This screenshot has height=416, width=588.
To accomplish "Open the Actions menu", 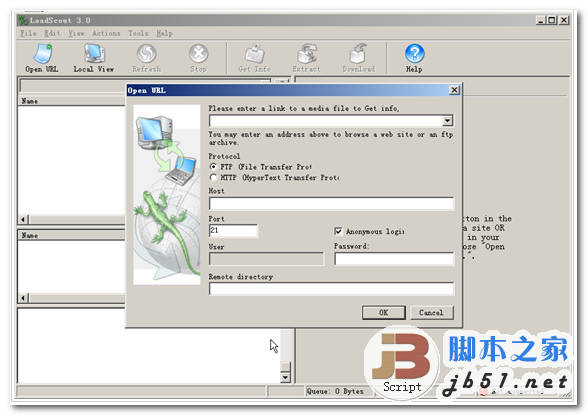I will [x=106, y=33].
